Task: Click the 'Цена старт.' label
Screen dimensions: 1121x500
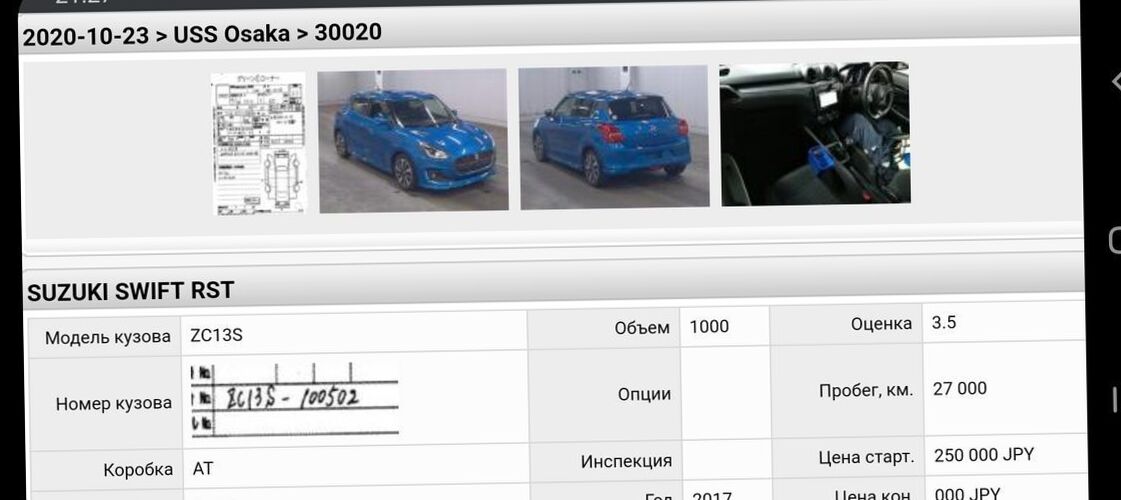Action: [x=866, y=457]
